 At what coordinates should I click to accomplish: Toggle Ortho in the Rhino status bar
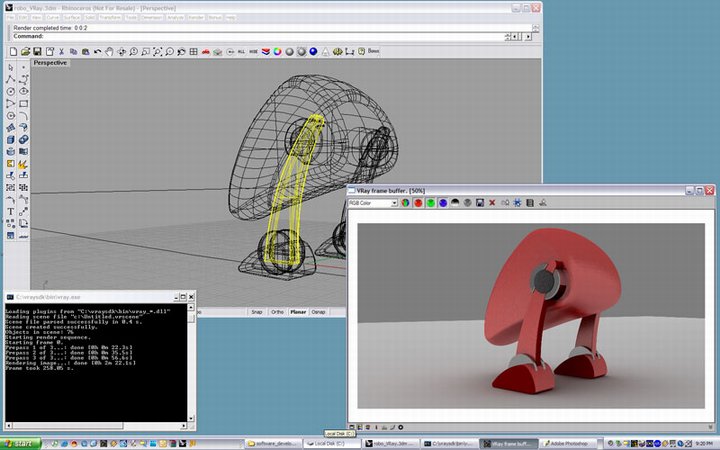coord(277,312)
